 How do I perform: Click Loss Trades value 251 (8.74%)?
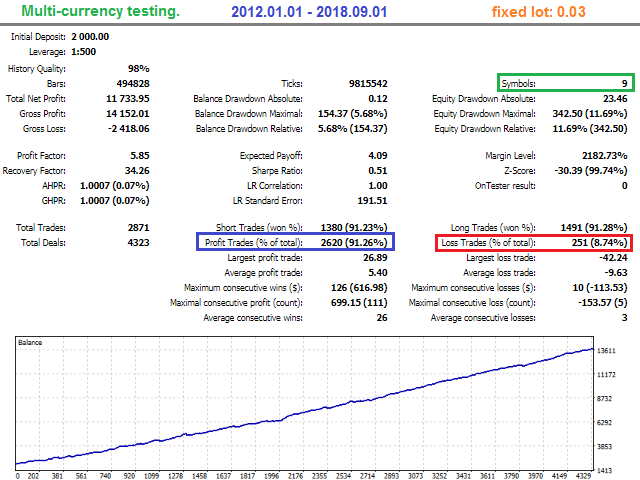pos(600,243)
